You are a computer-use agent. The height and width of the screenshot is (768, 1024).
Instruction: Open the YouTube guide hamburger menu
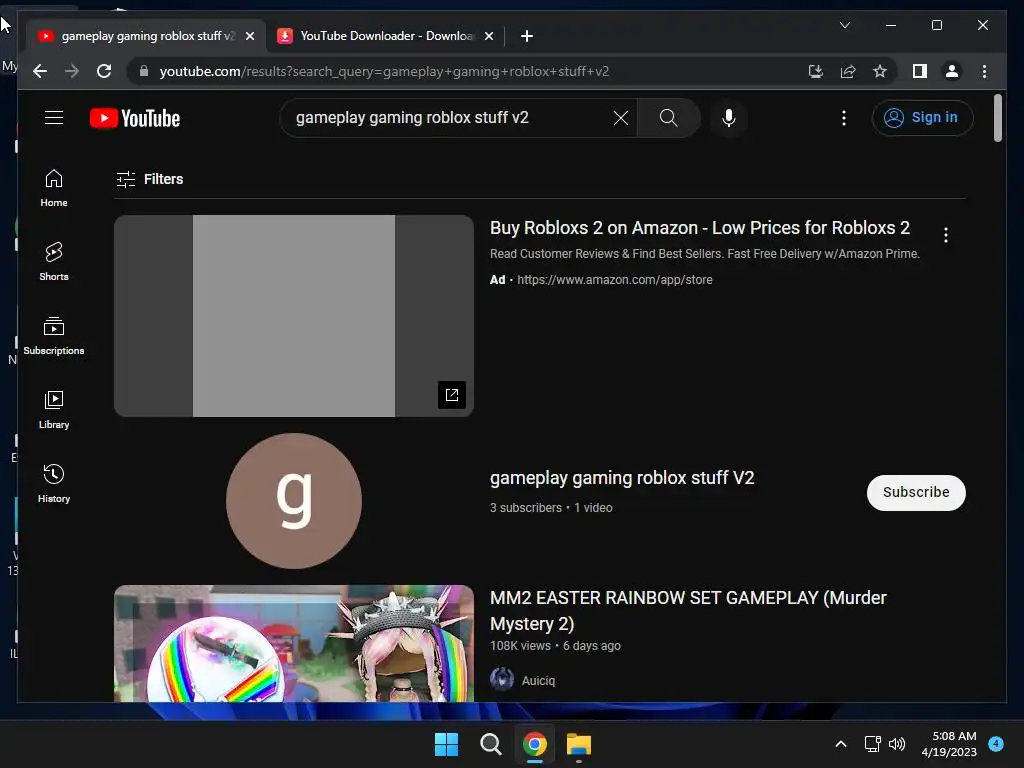click(x=54, y=118)
